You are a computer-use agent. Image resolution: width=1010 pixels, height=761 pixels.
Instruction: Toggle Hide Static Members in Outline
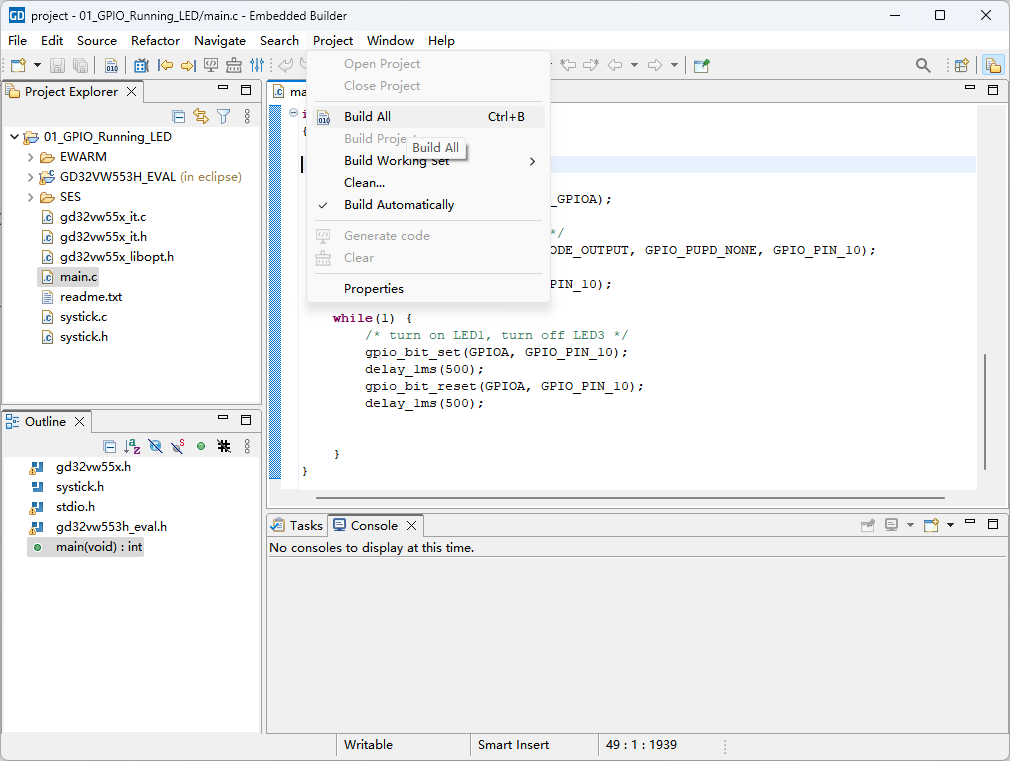(177, 447)
